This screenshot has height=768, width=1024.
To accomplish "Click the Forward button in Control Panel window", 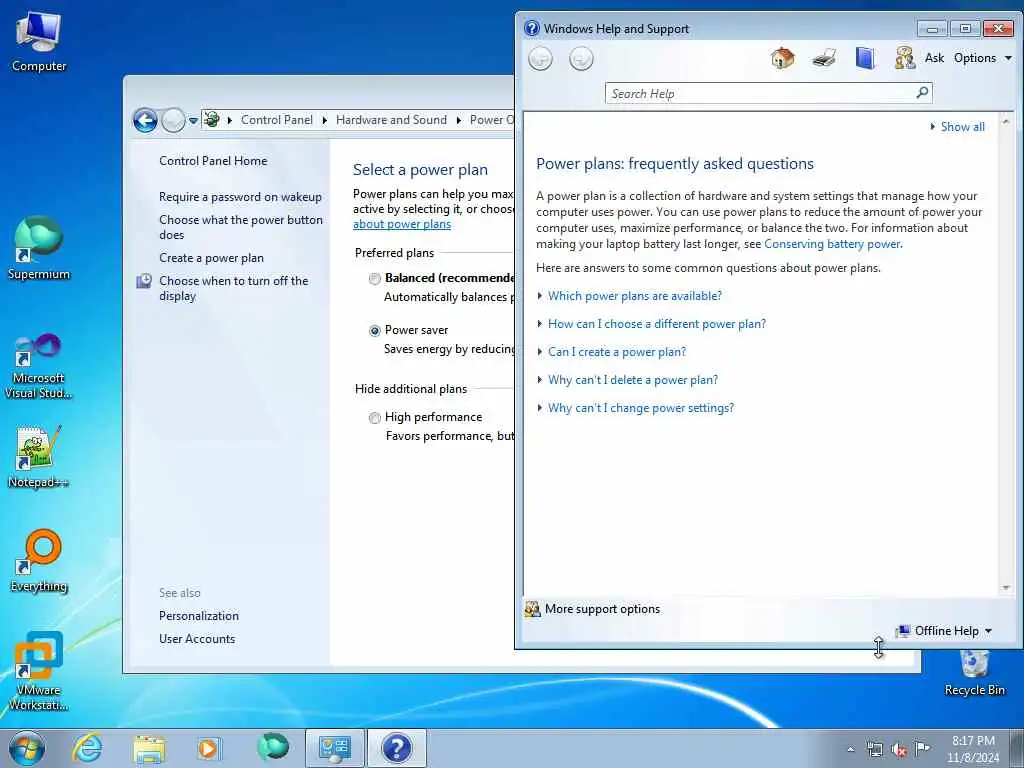I will pos(173,120).
